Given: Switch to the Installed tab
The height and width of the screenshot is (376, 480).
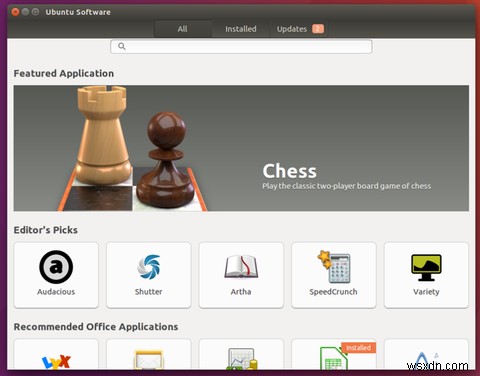Looking at the screenshot, I should (x=241, y=29).
